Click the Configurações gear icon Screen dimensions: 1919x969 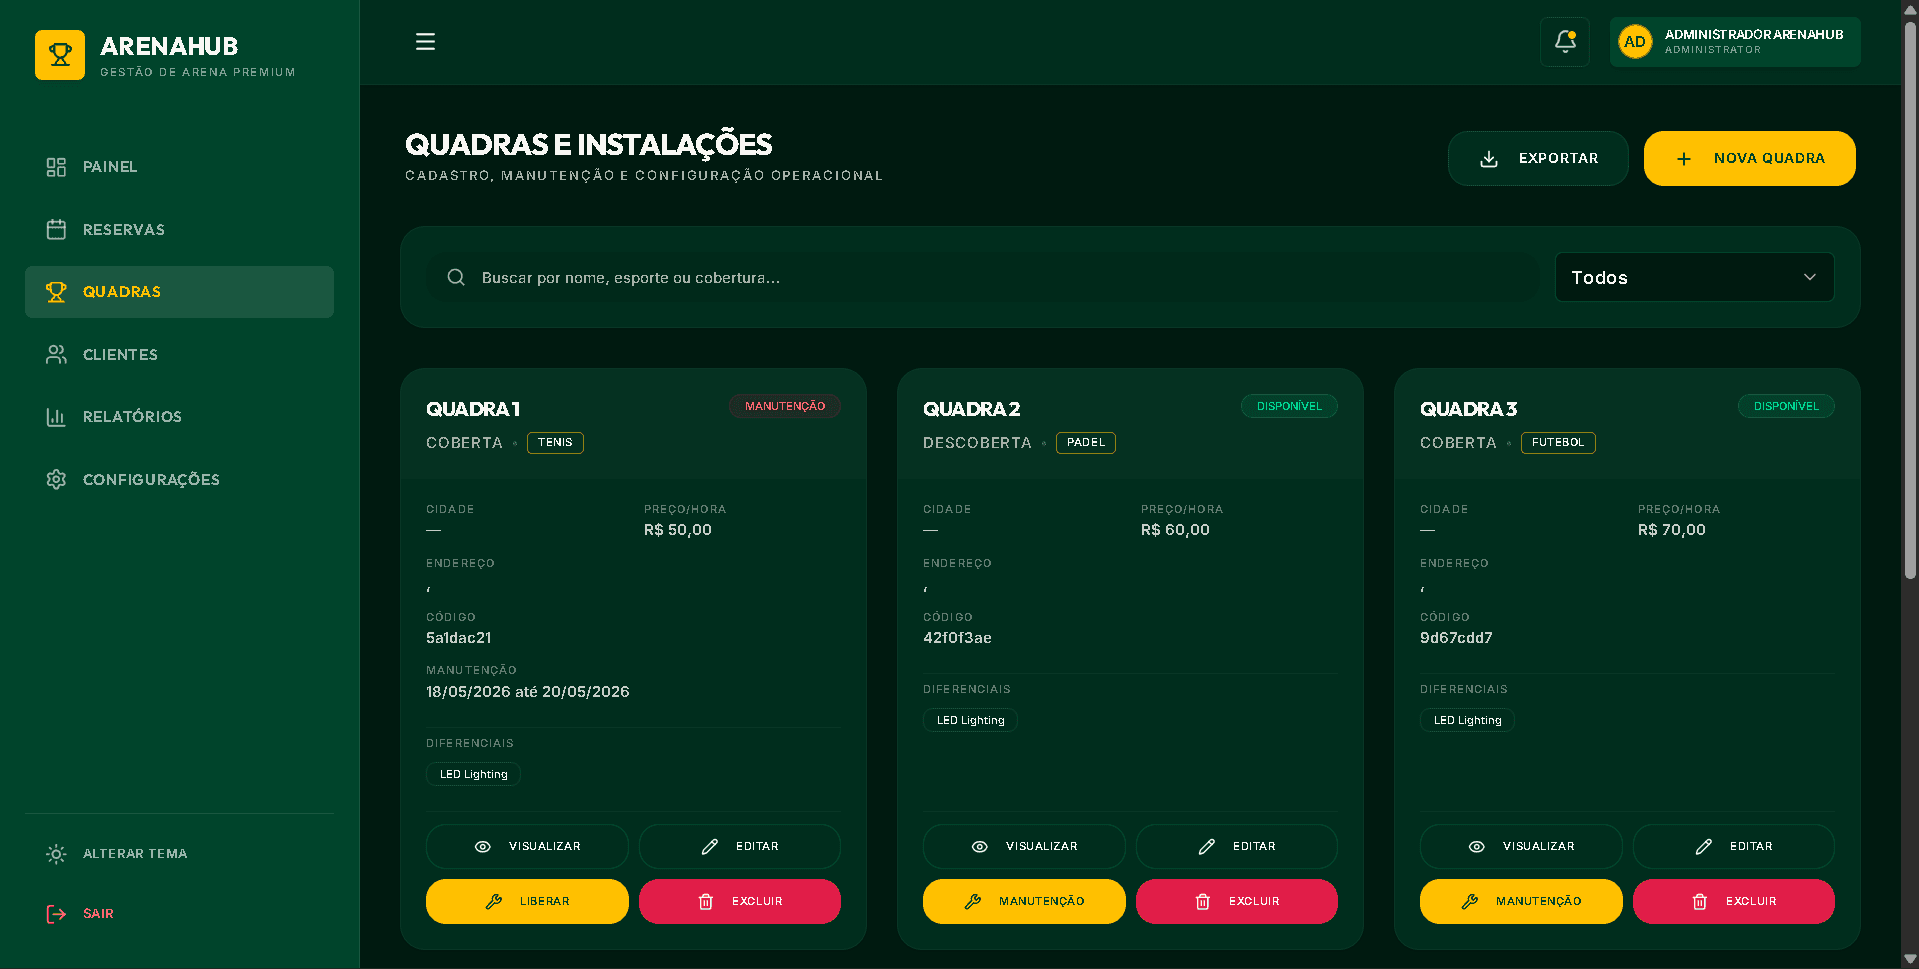56,480
